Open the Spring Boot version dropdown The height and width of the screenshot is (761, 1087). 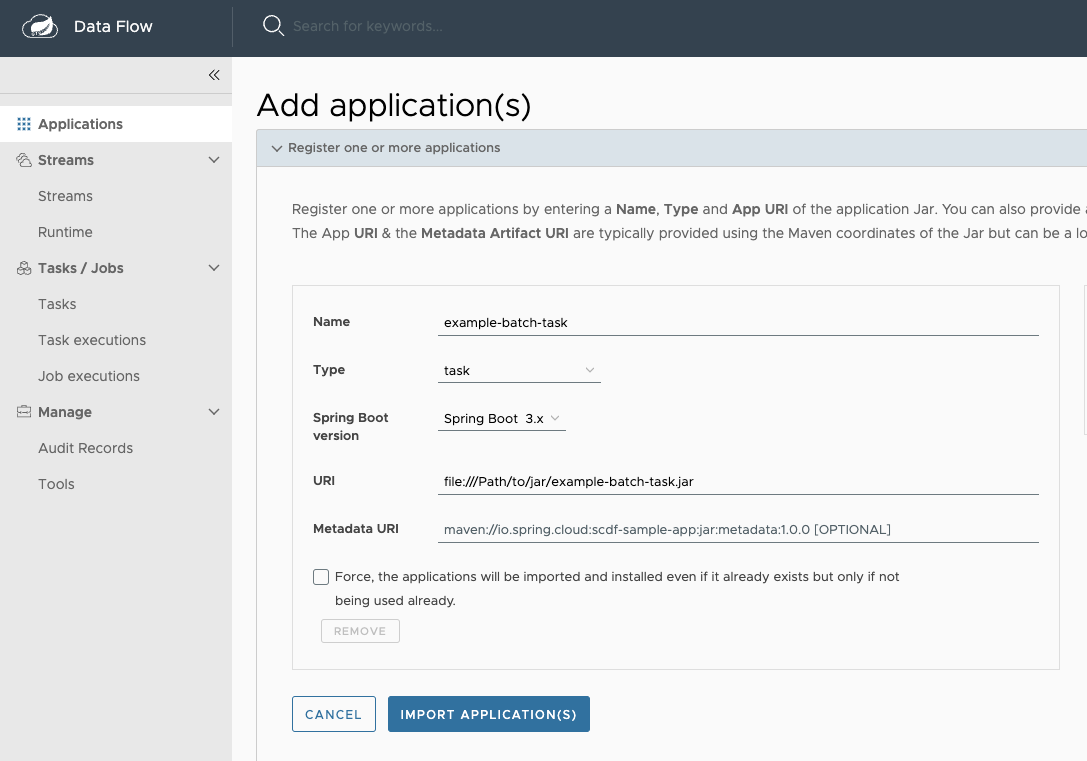[502, 419]
